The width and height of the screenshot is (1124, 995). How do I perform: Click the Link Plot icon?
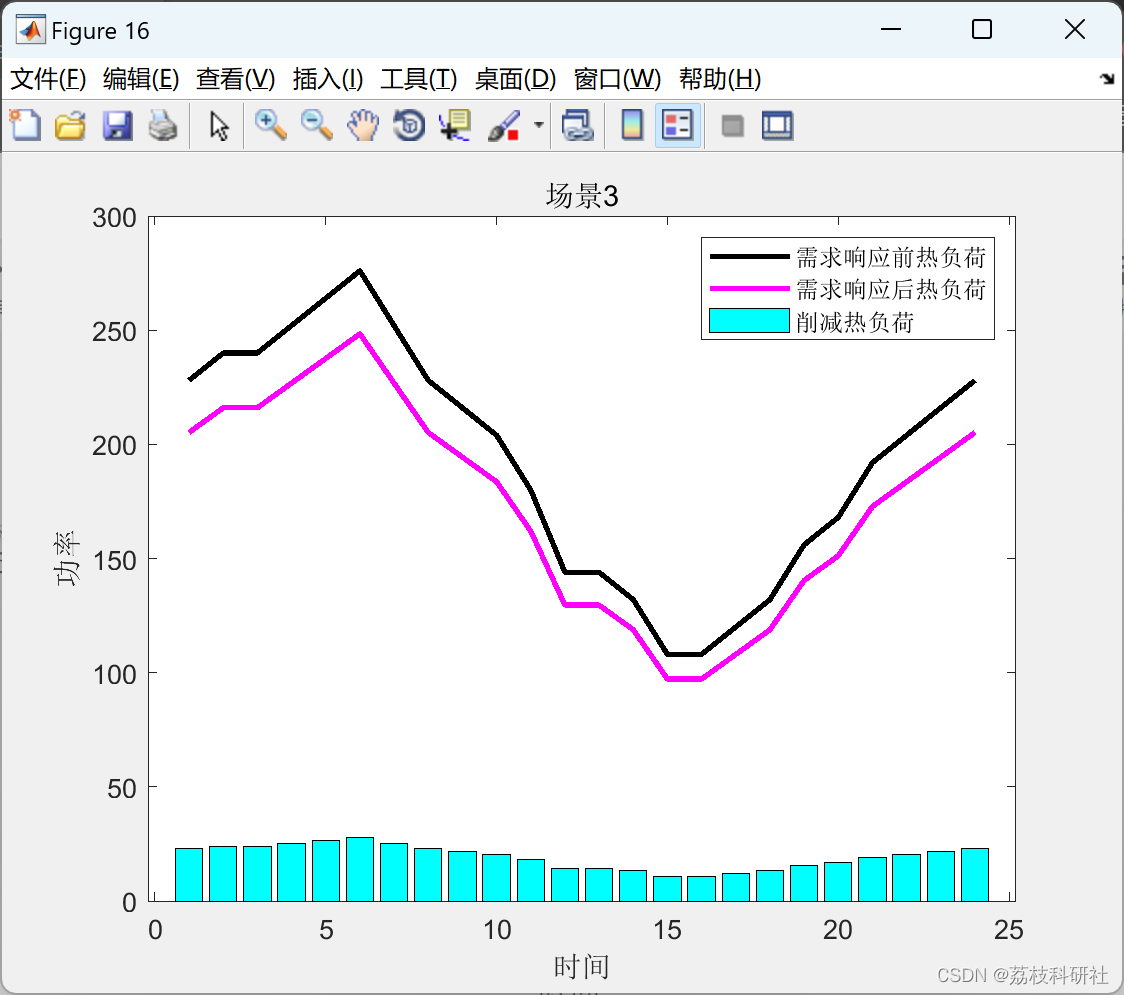578,125
